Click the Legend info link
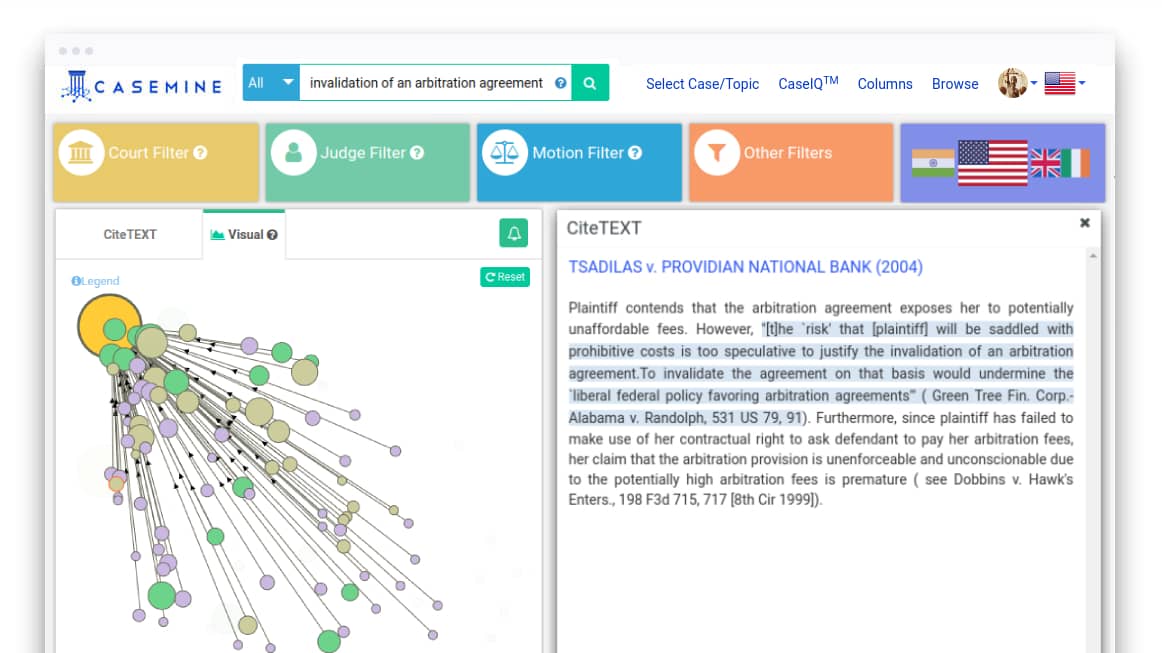 [95, 281]
